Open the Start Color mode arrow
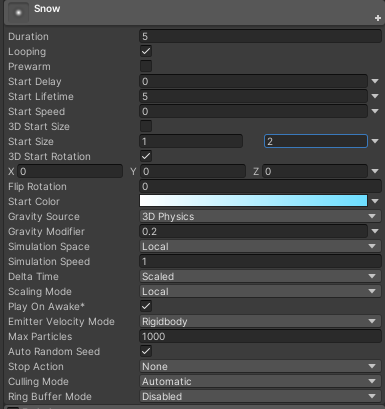 pyautogui.click(x=375, y=201)
